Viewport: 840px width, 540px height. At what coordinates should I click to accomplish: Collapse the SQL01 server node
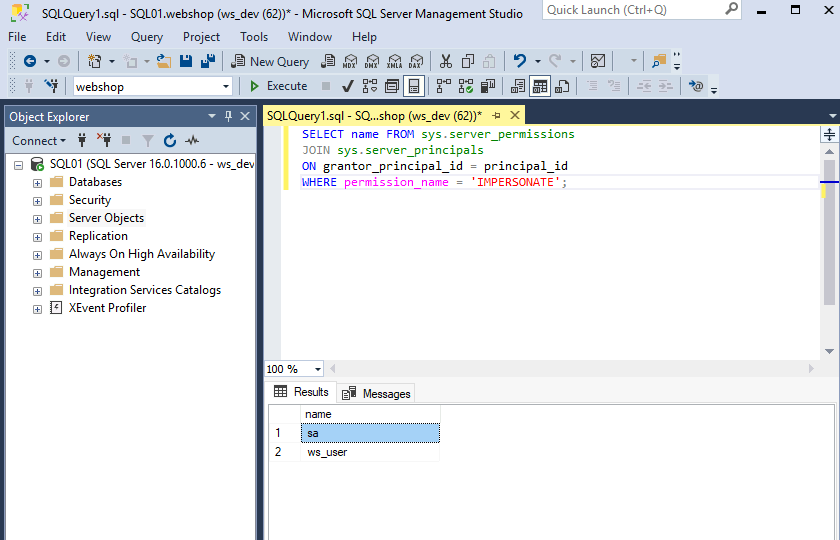pos(18,165)
